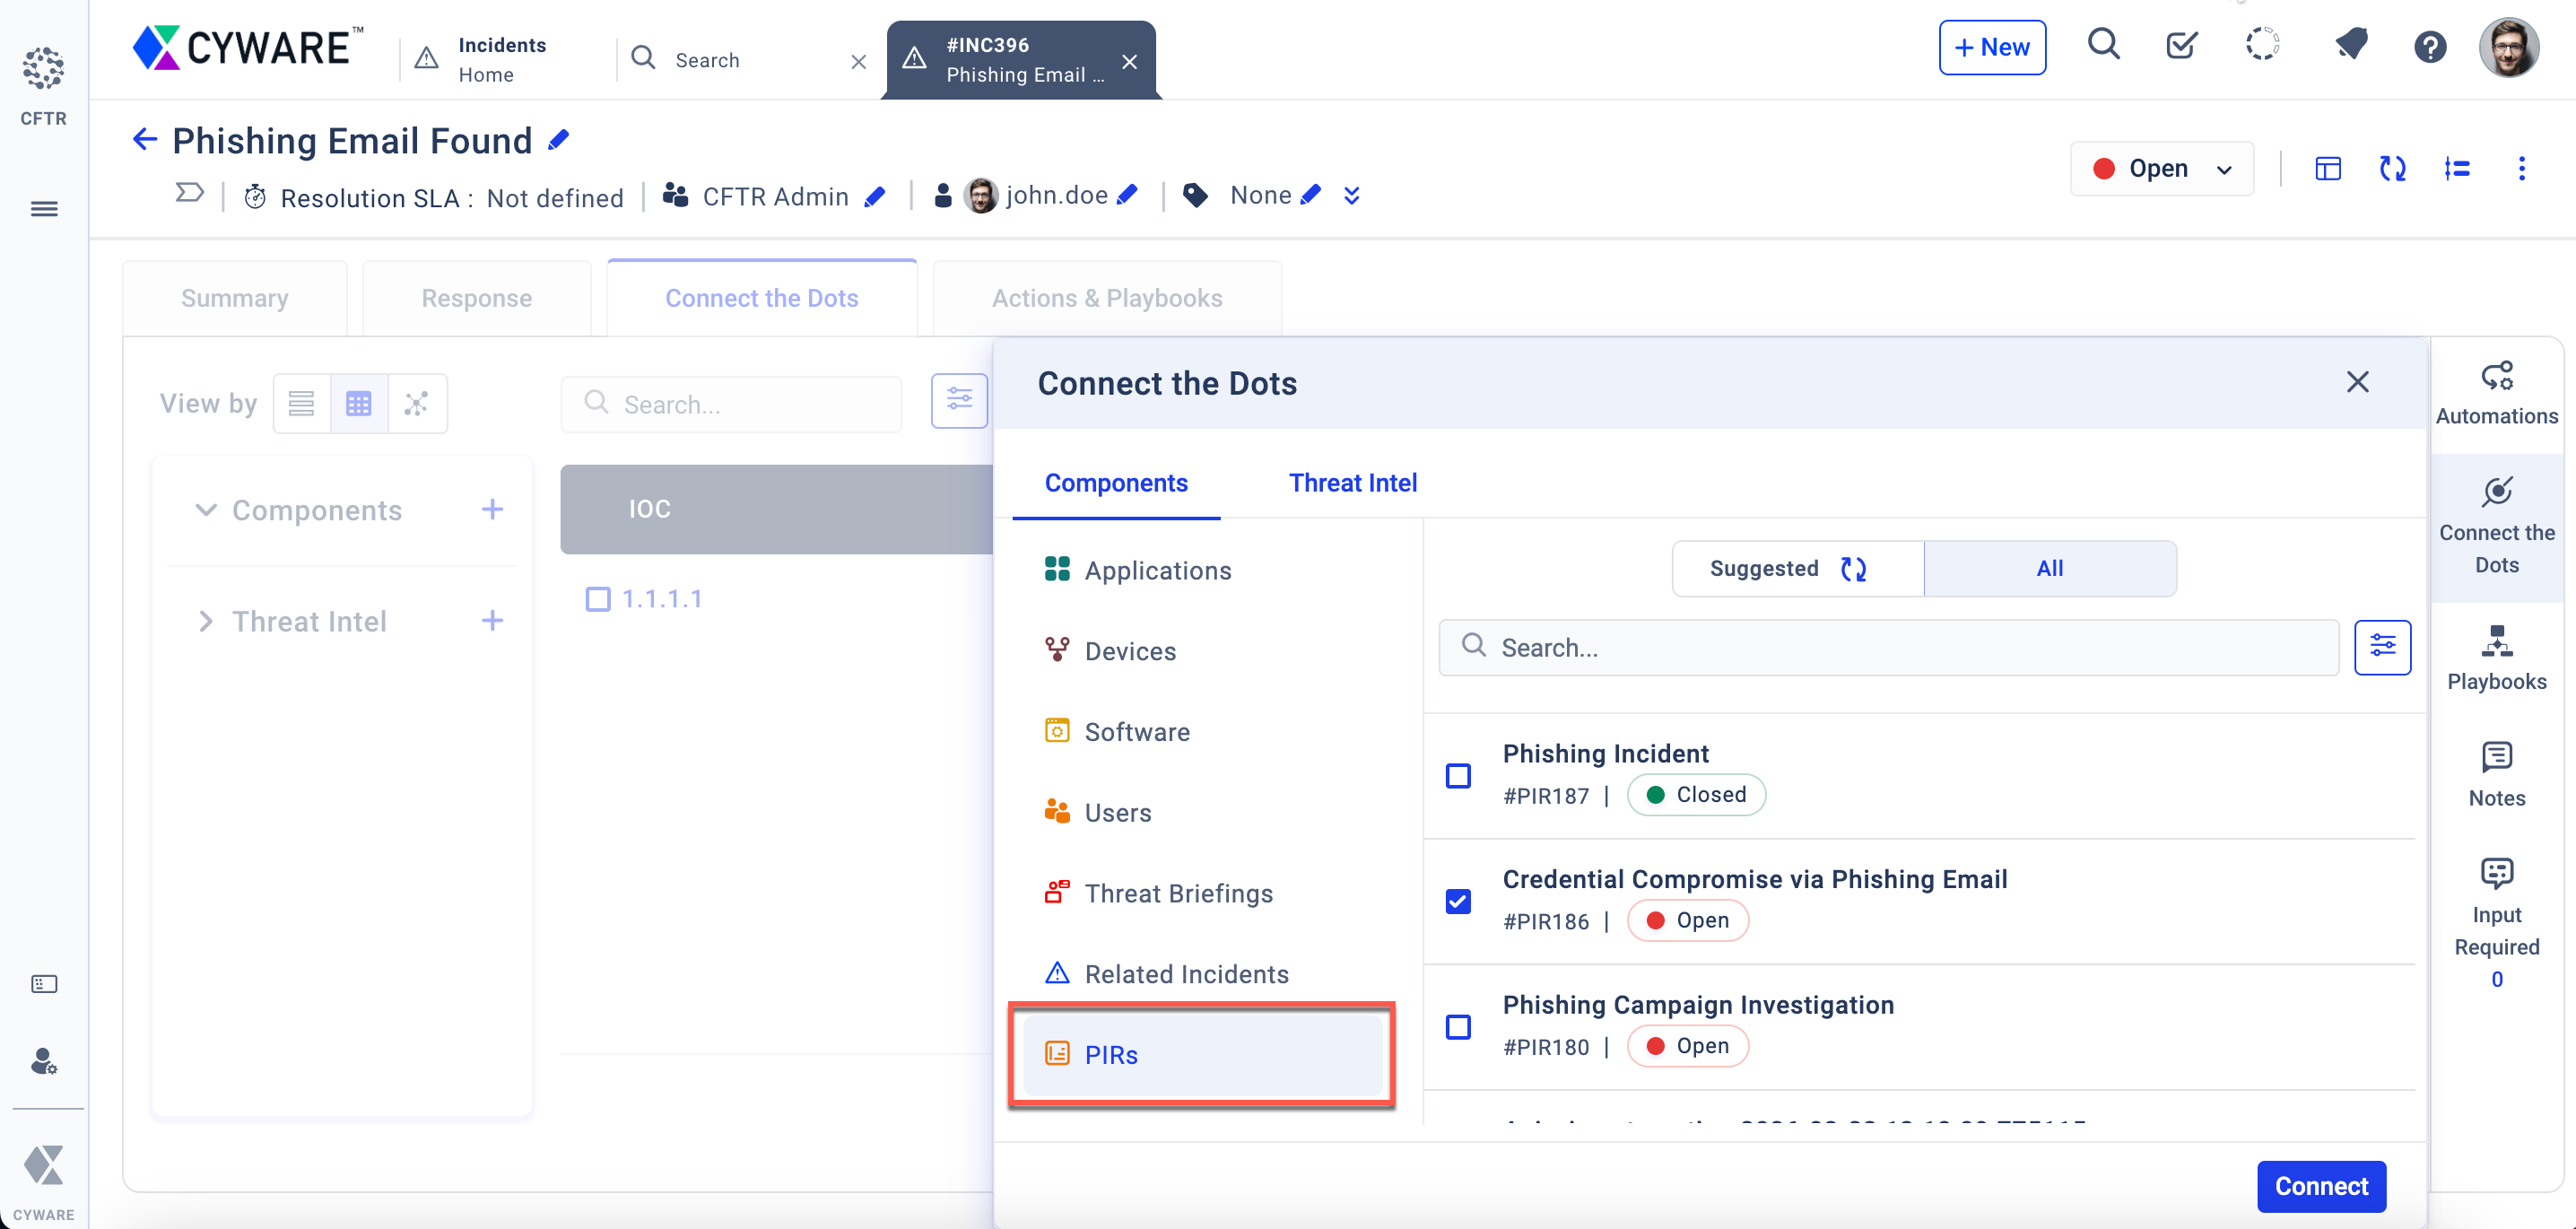Click the Input Required icon

(2495, 874)
